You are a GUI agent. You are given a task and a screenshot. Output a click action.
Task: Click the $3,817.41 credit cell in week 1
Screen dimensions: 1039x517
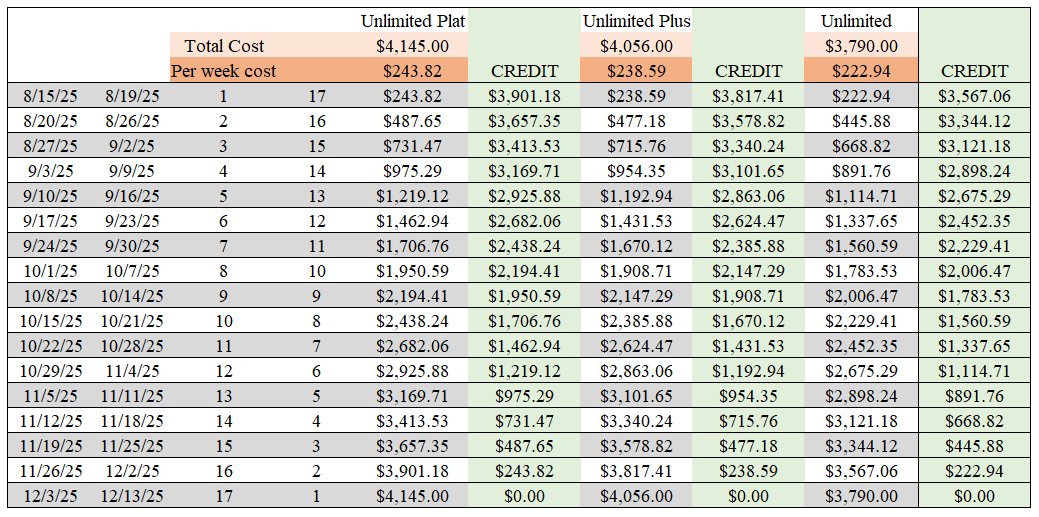coord(748,96)
